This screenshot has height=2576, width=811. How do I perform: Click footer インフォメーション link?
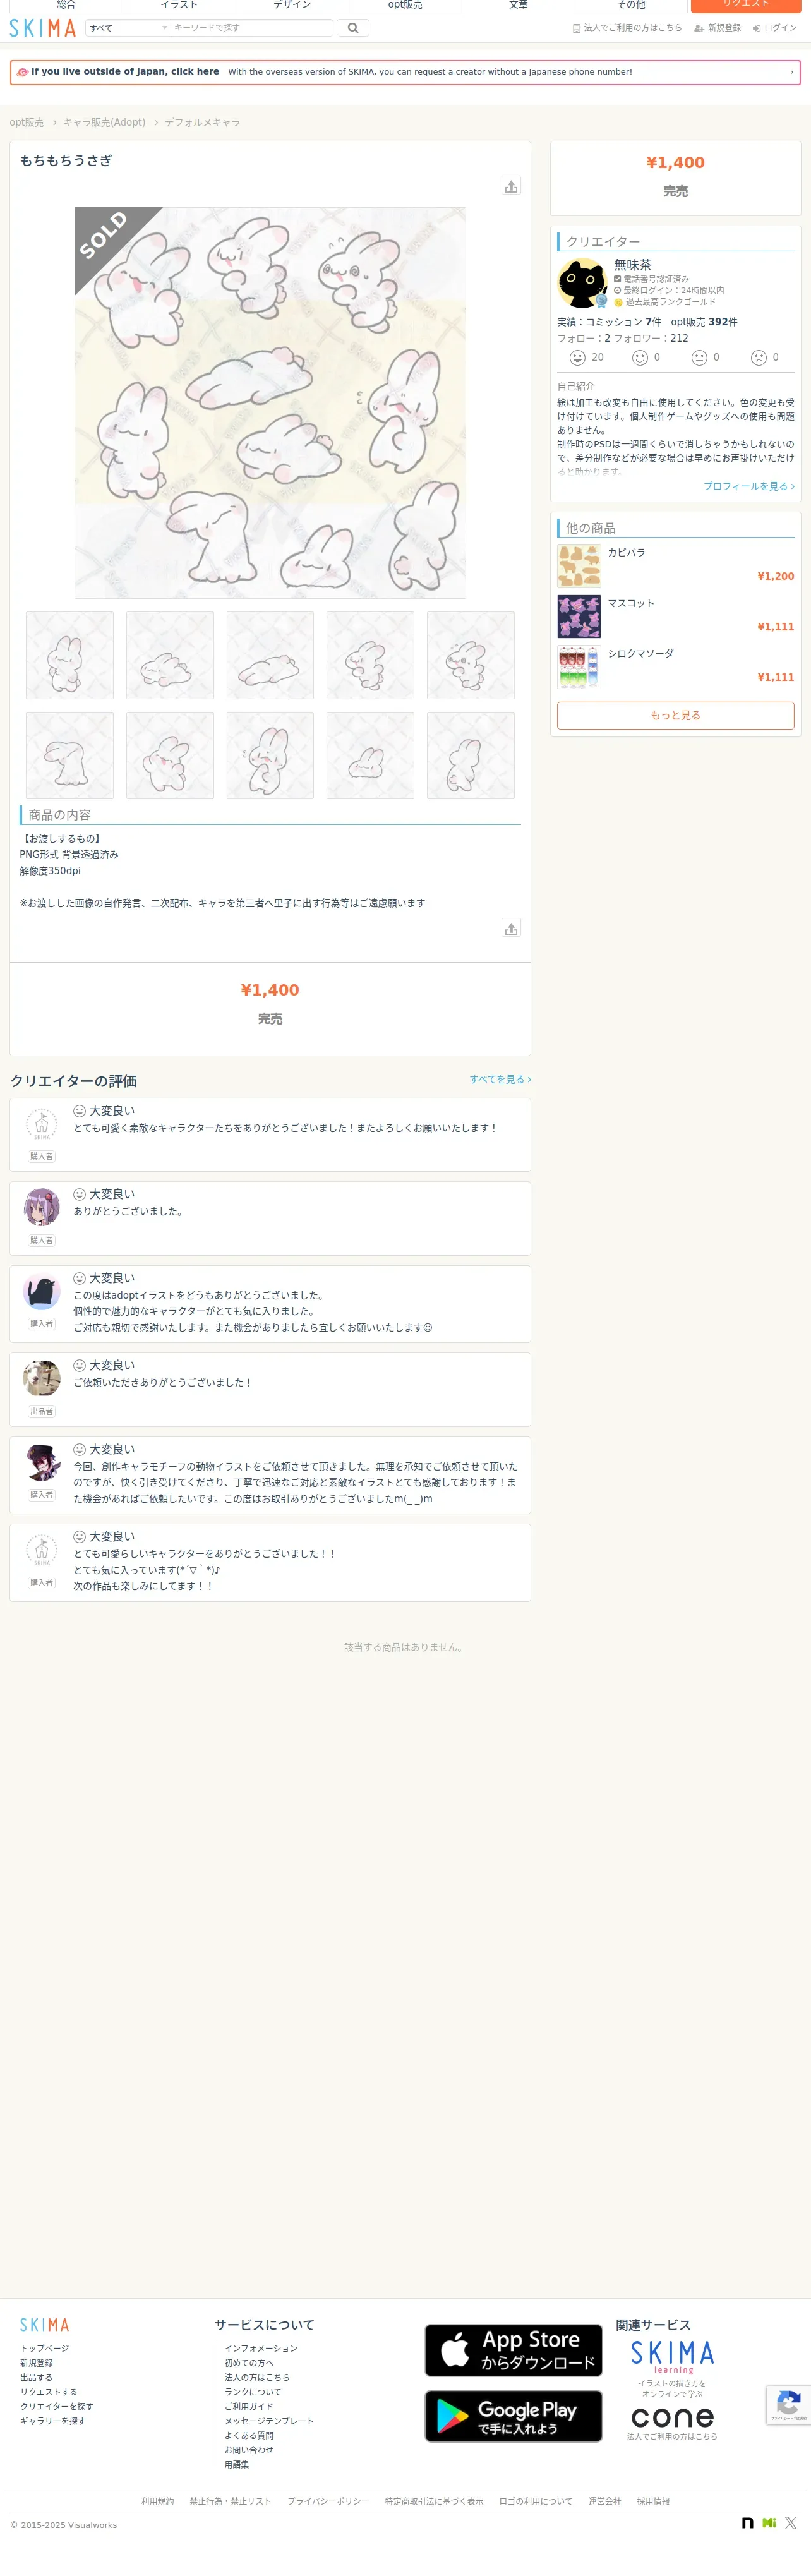(261, 2348)
